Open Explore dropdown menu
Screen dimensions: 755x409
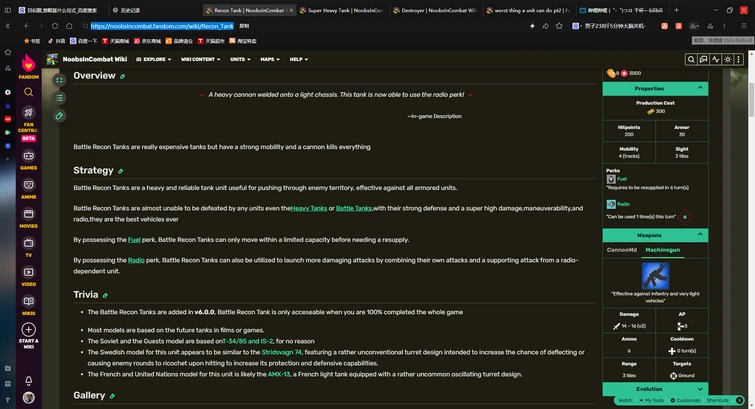coord(154,59)
